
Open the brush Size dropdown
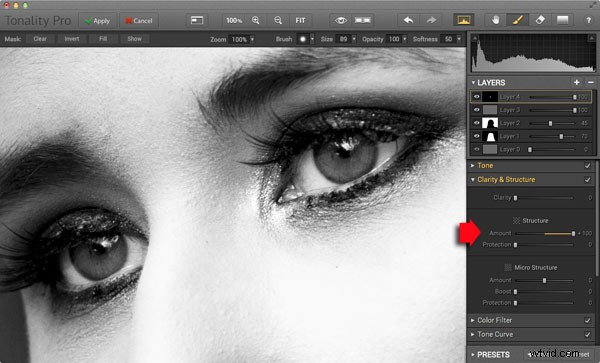[354, 39]
